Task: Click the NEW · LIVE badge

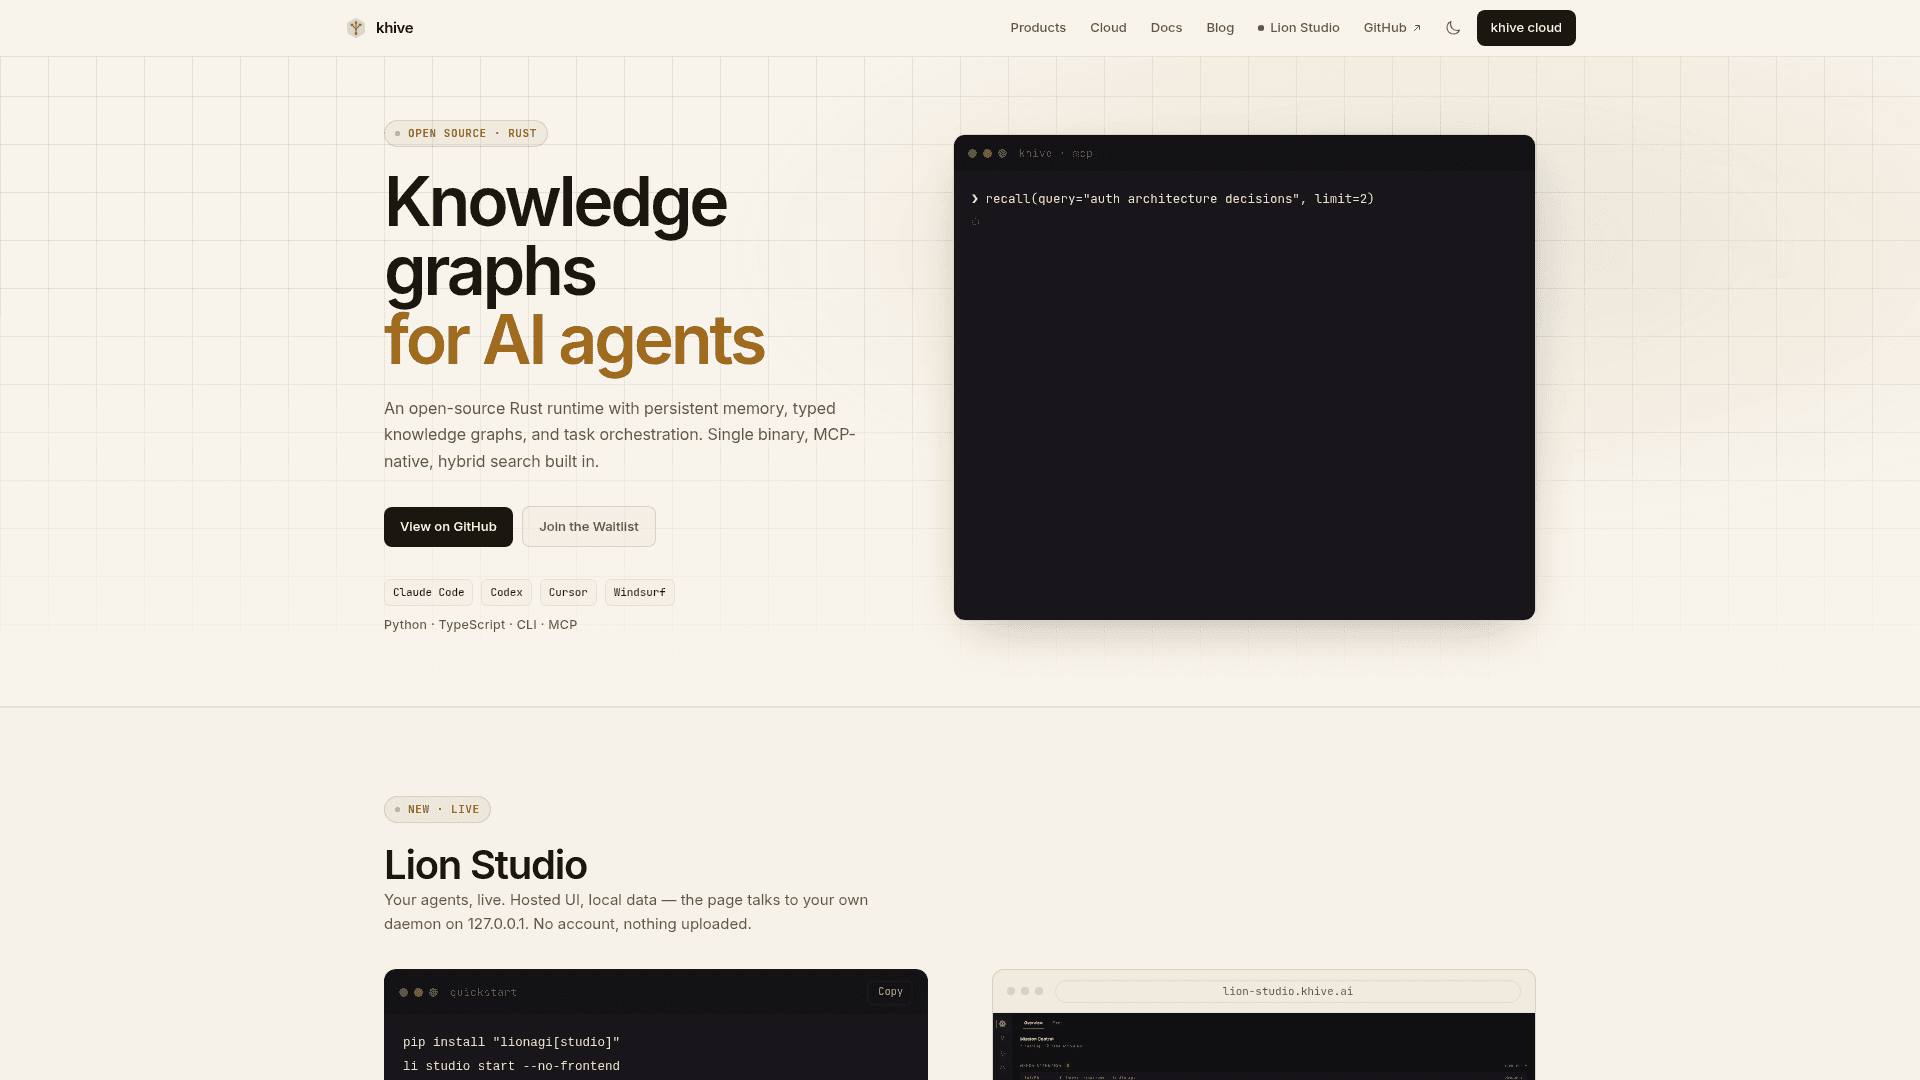Action: 437,810
